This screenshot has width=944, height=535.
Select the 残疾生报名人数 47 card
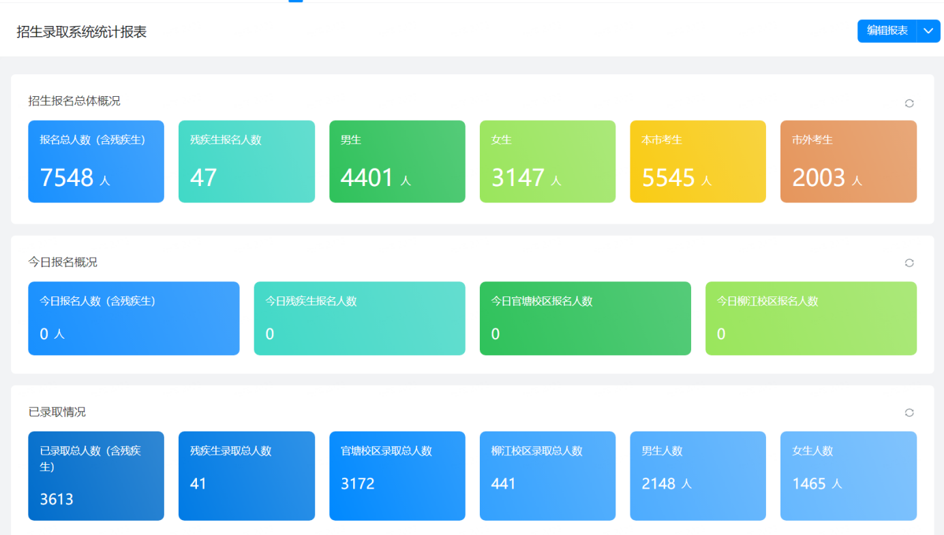click(247, 161)
